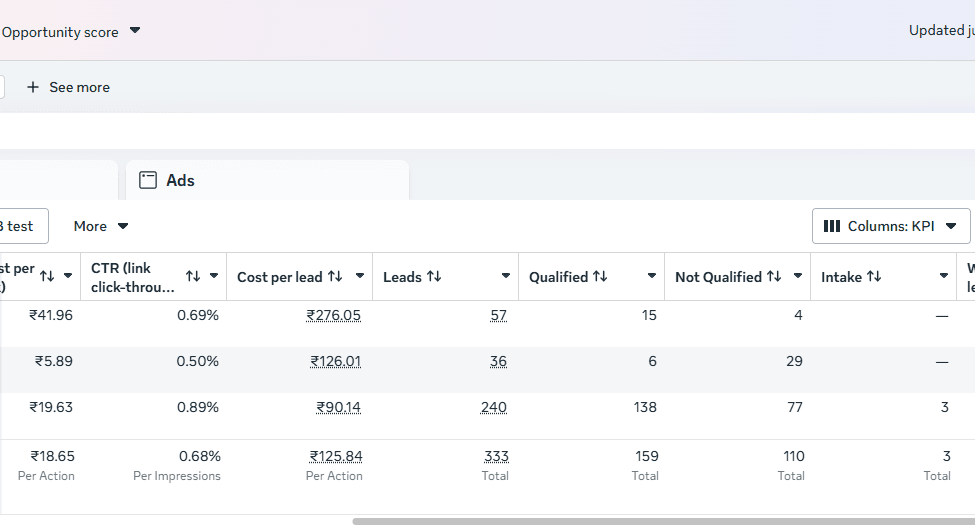Select the 0.69% CTR cell
This screenshot has height=526, width=975.
coord(198,315)
